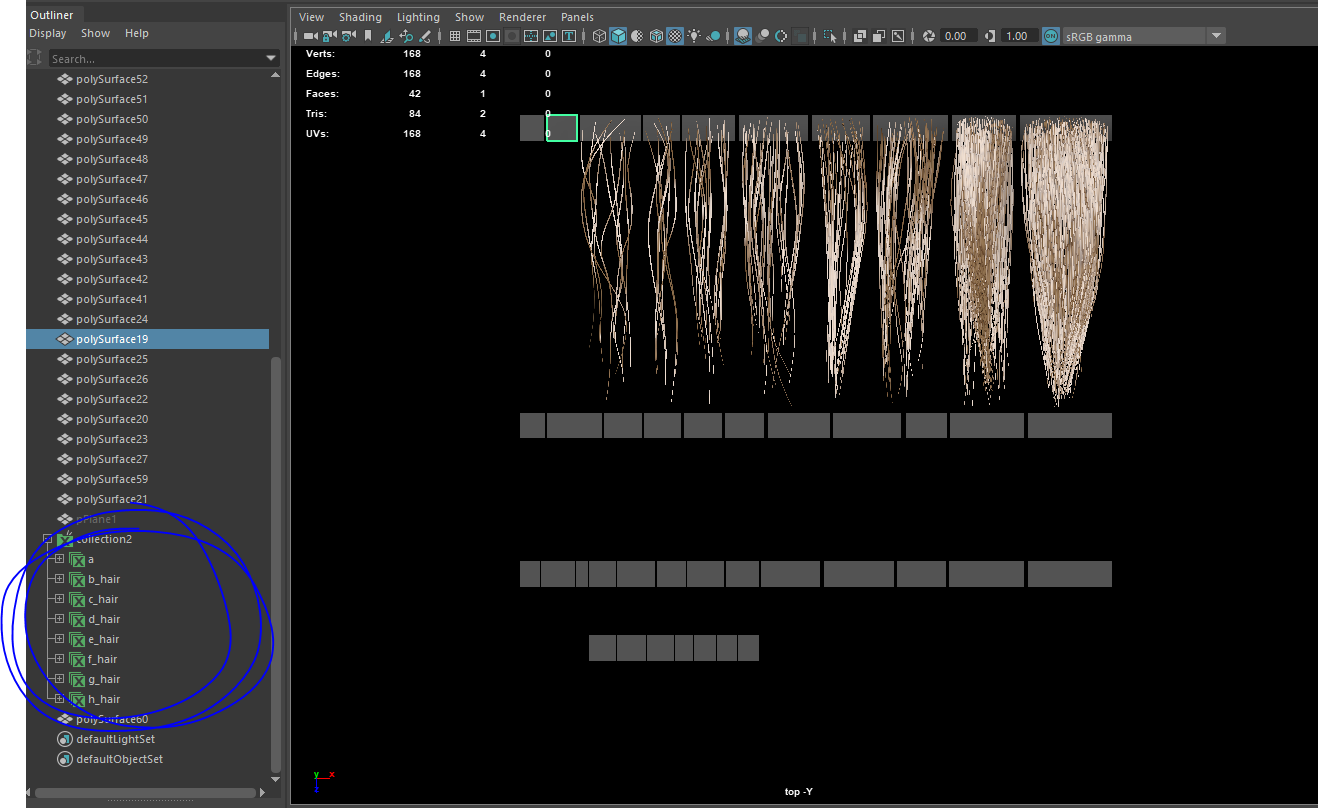The image size is (1318, 808).
Task: Open the Outliner search filter dropdown arrow
Action: click(271, 59)
